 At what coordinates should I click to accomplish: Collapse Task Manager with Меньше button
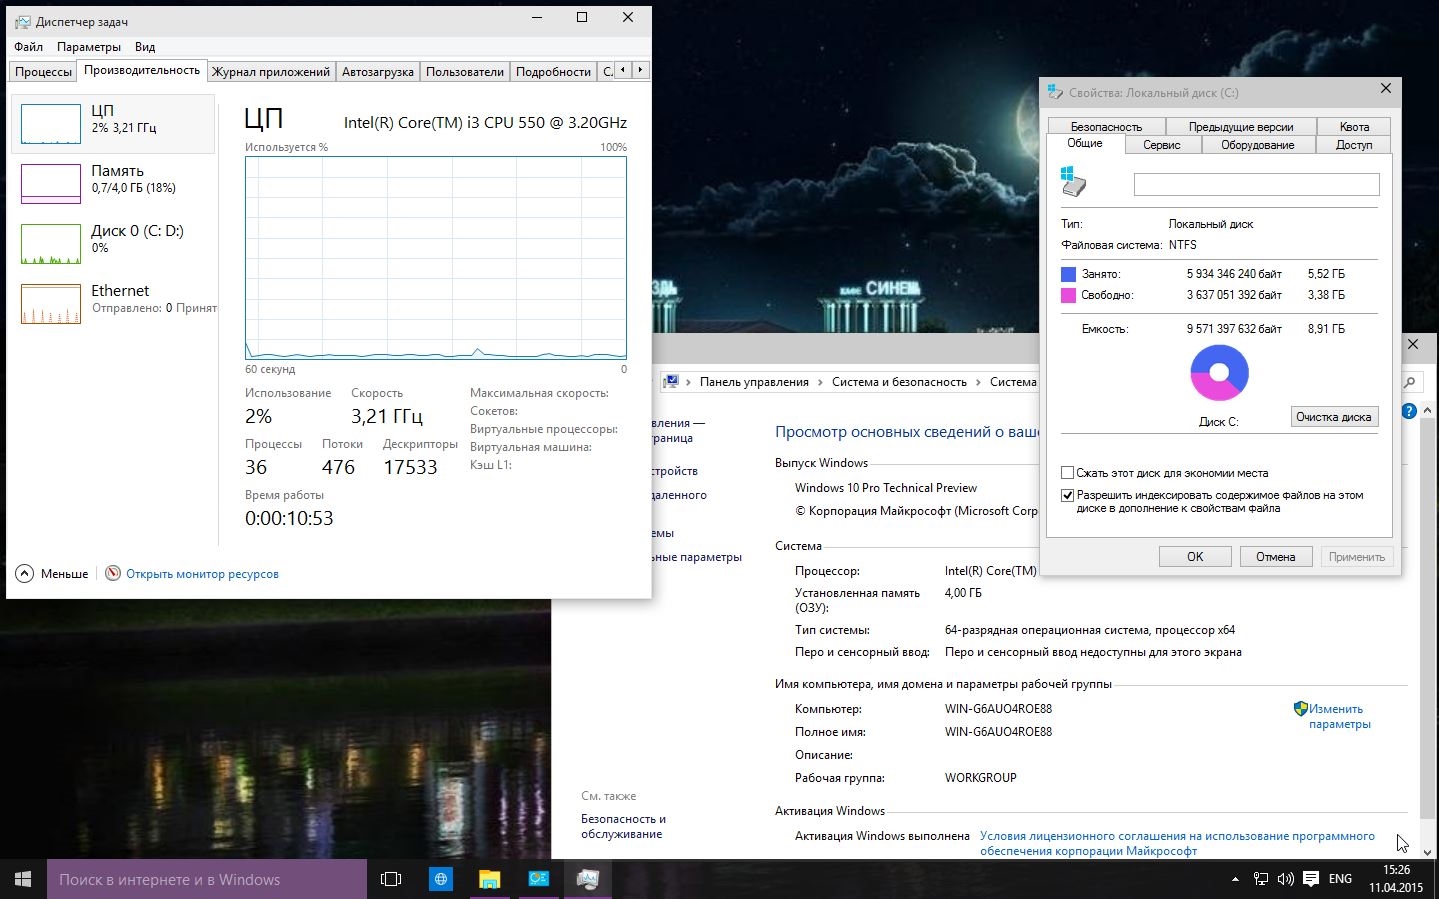click(x=53, y=574)
